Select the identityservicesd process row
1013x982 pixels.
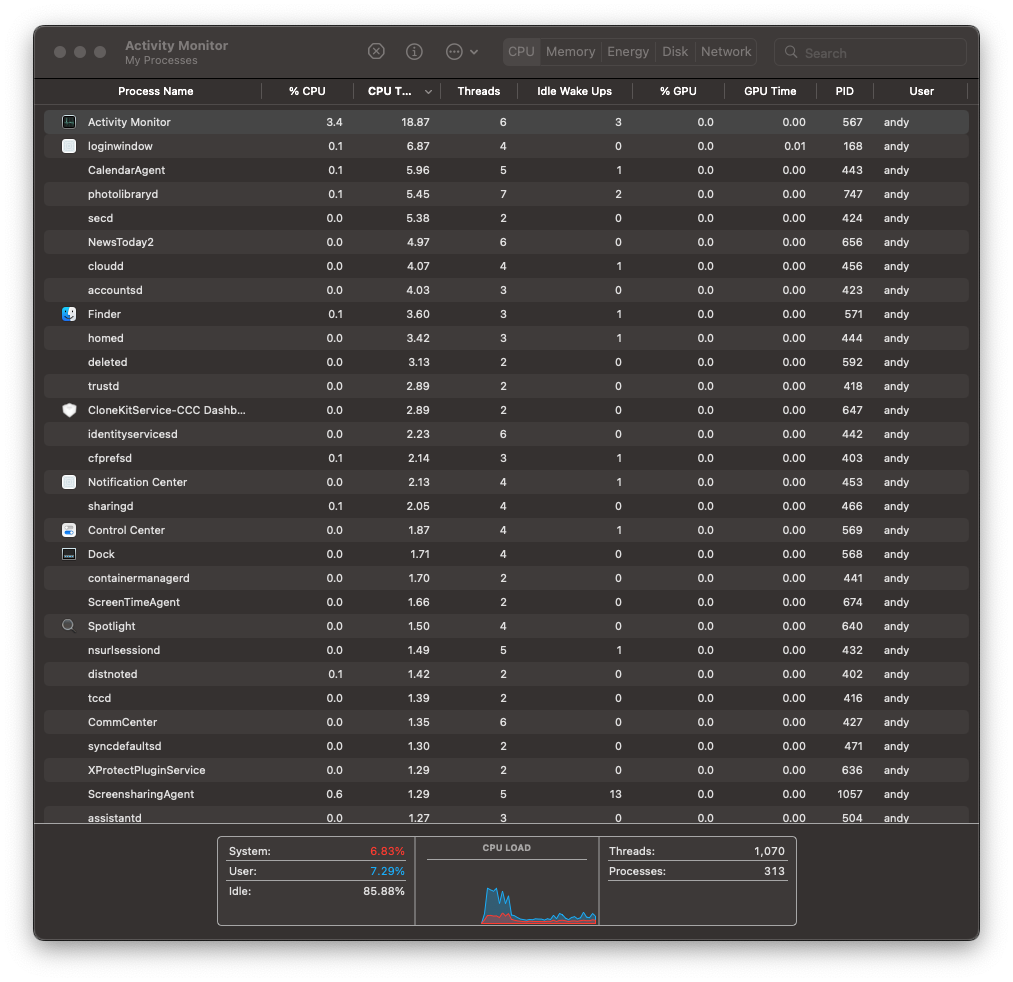click(506, 434)
